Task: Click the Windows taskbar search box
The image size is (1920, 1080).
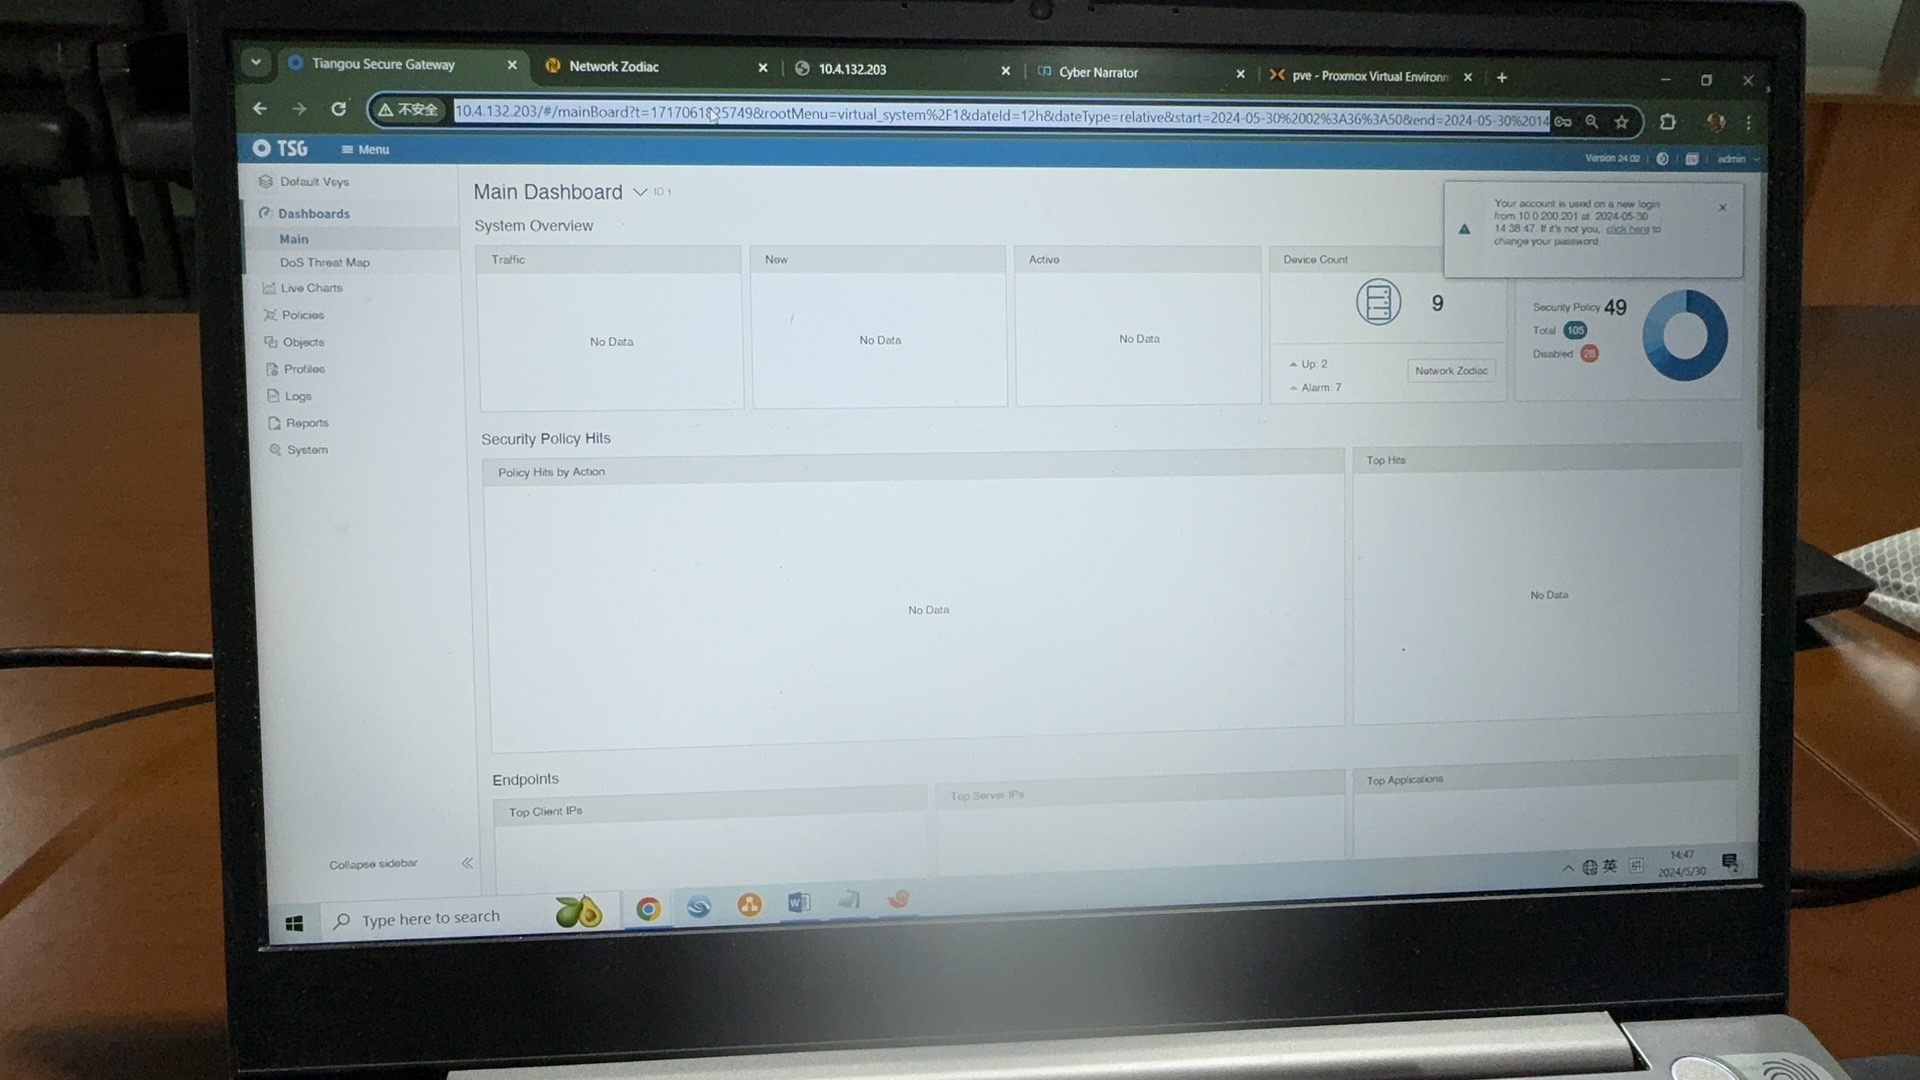Action: [x=431, y=918]
